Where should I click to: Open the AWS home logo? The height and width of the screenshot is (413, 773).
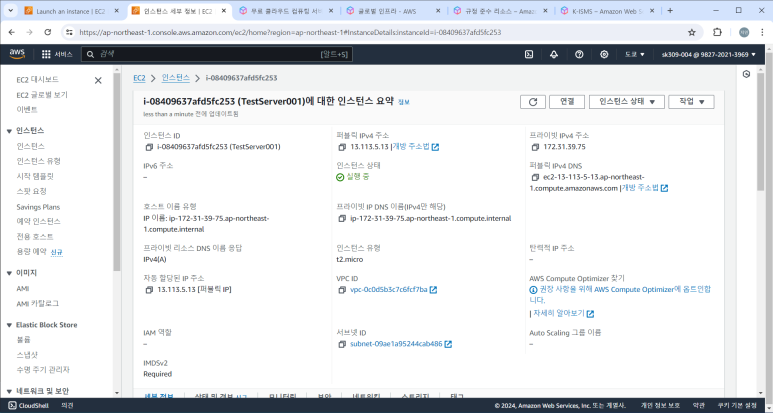click(17, 54)
